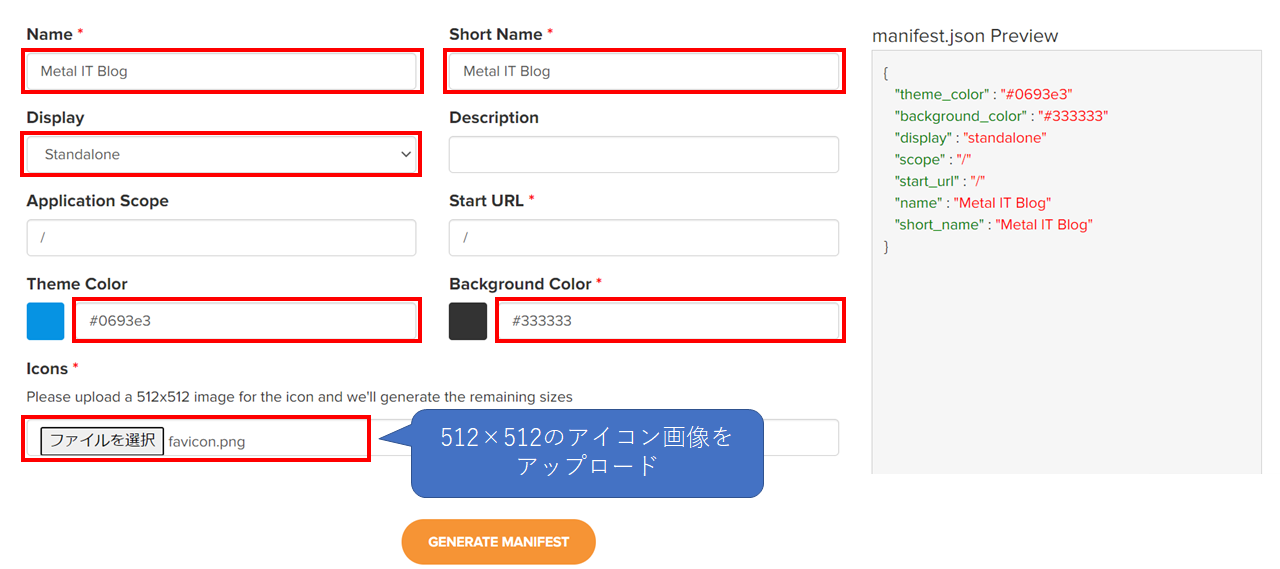Click the Display label
The height and width of the screenshot is (569, 1280).
[55, 118]
